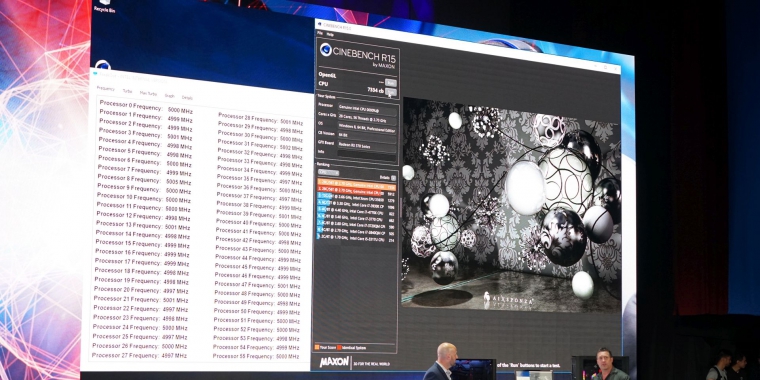The width and height of the screenshot is (760, 380).
Task: Click the Processor 0 Frequency row
Action: 146,107
